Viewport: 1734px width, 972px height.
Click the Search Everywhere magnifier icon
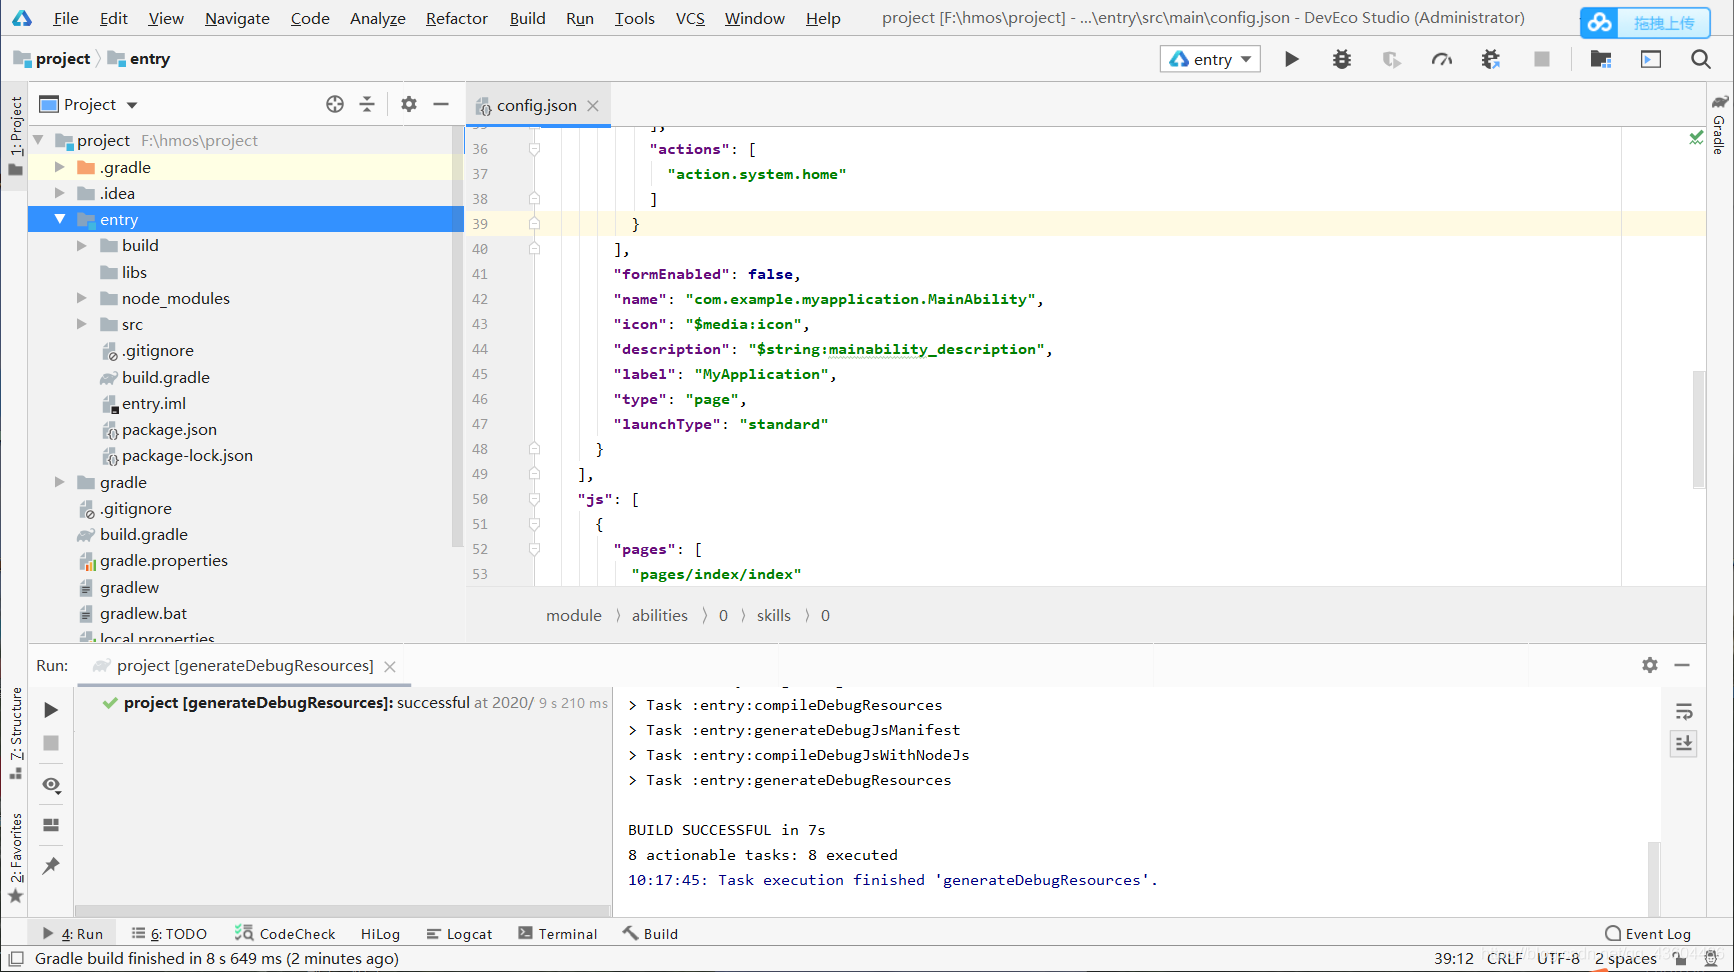coord(1700,59)
